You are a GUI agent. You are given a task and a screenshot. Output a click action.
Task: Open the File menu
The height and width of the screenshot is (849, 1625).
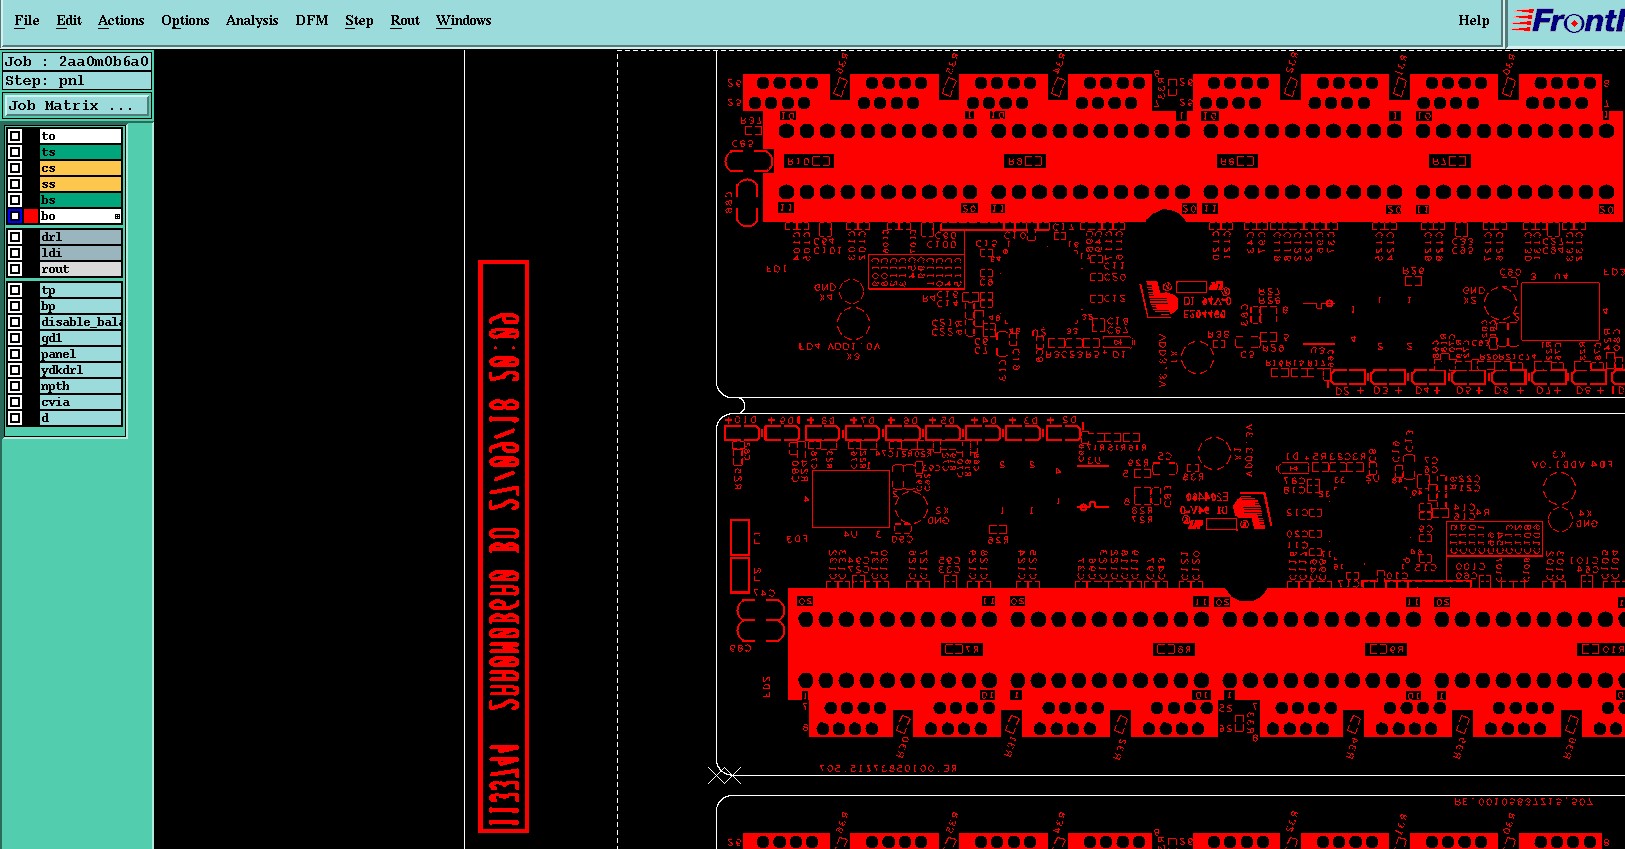(x=27, y=20)
